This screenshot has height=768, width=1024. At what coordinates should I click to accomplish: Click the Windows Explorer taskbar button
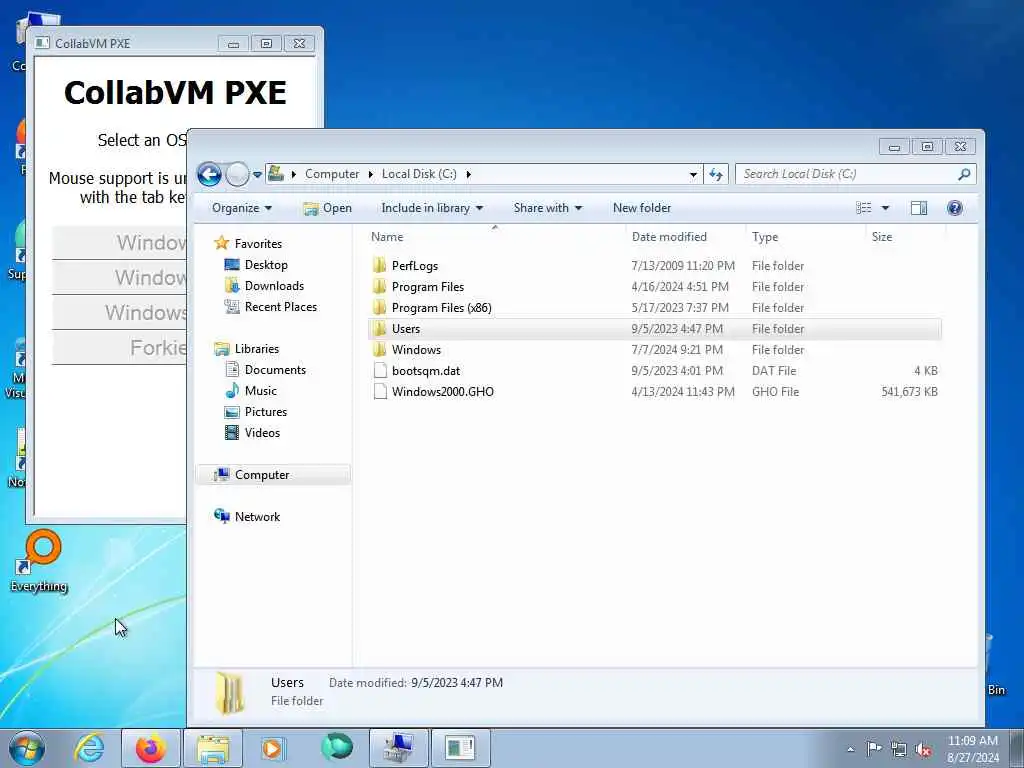(213, 748)
